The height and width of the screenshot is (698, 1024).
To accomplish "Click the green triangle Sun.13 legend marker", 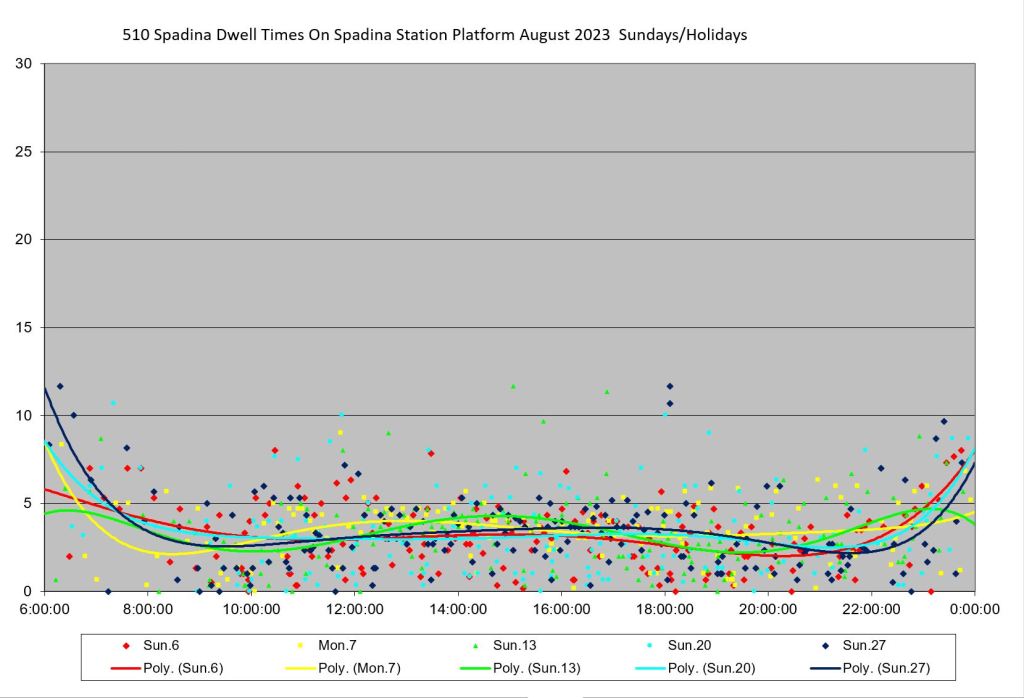I will (x=473, y=646).
